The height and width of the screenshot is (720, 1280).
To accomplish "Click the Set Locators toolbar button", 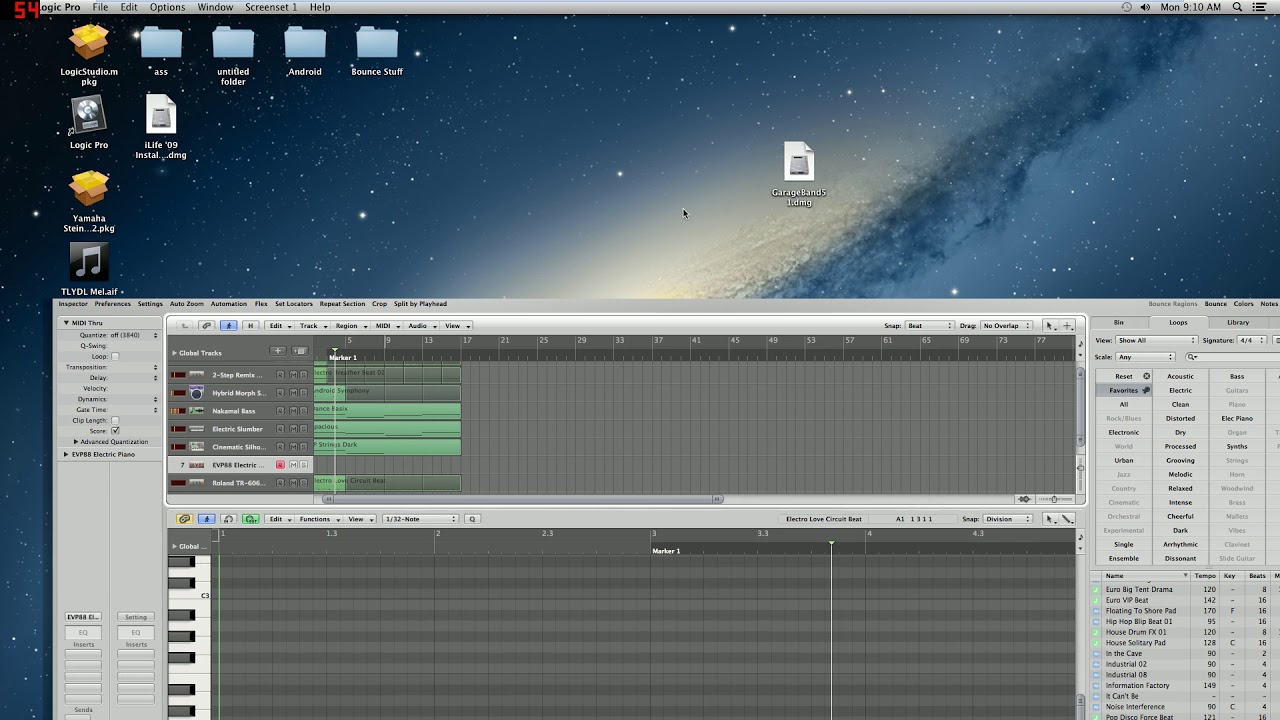I will click(x=294, y=304).
